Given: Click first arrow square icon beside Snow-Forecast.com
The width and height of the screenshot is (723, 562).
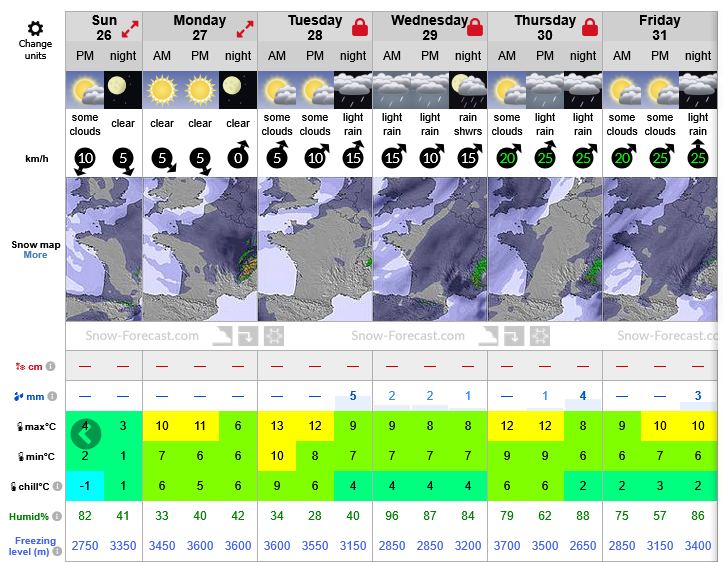Looking at the screenshot, I should point(248,336).
